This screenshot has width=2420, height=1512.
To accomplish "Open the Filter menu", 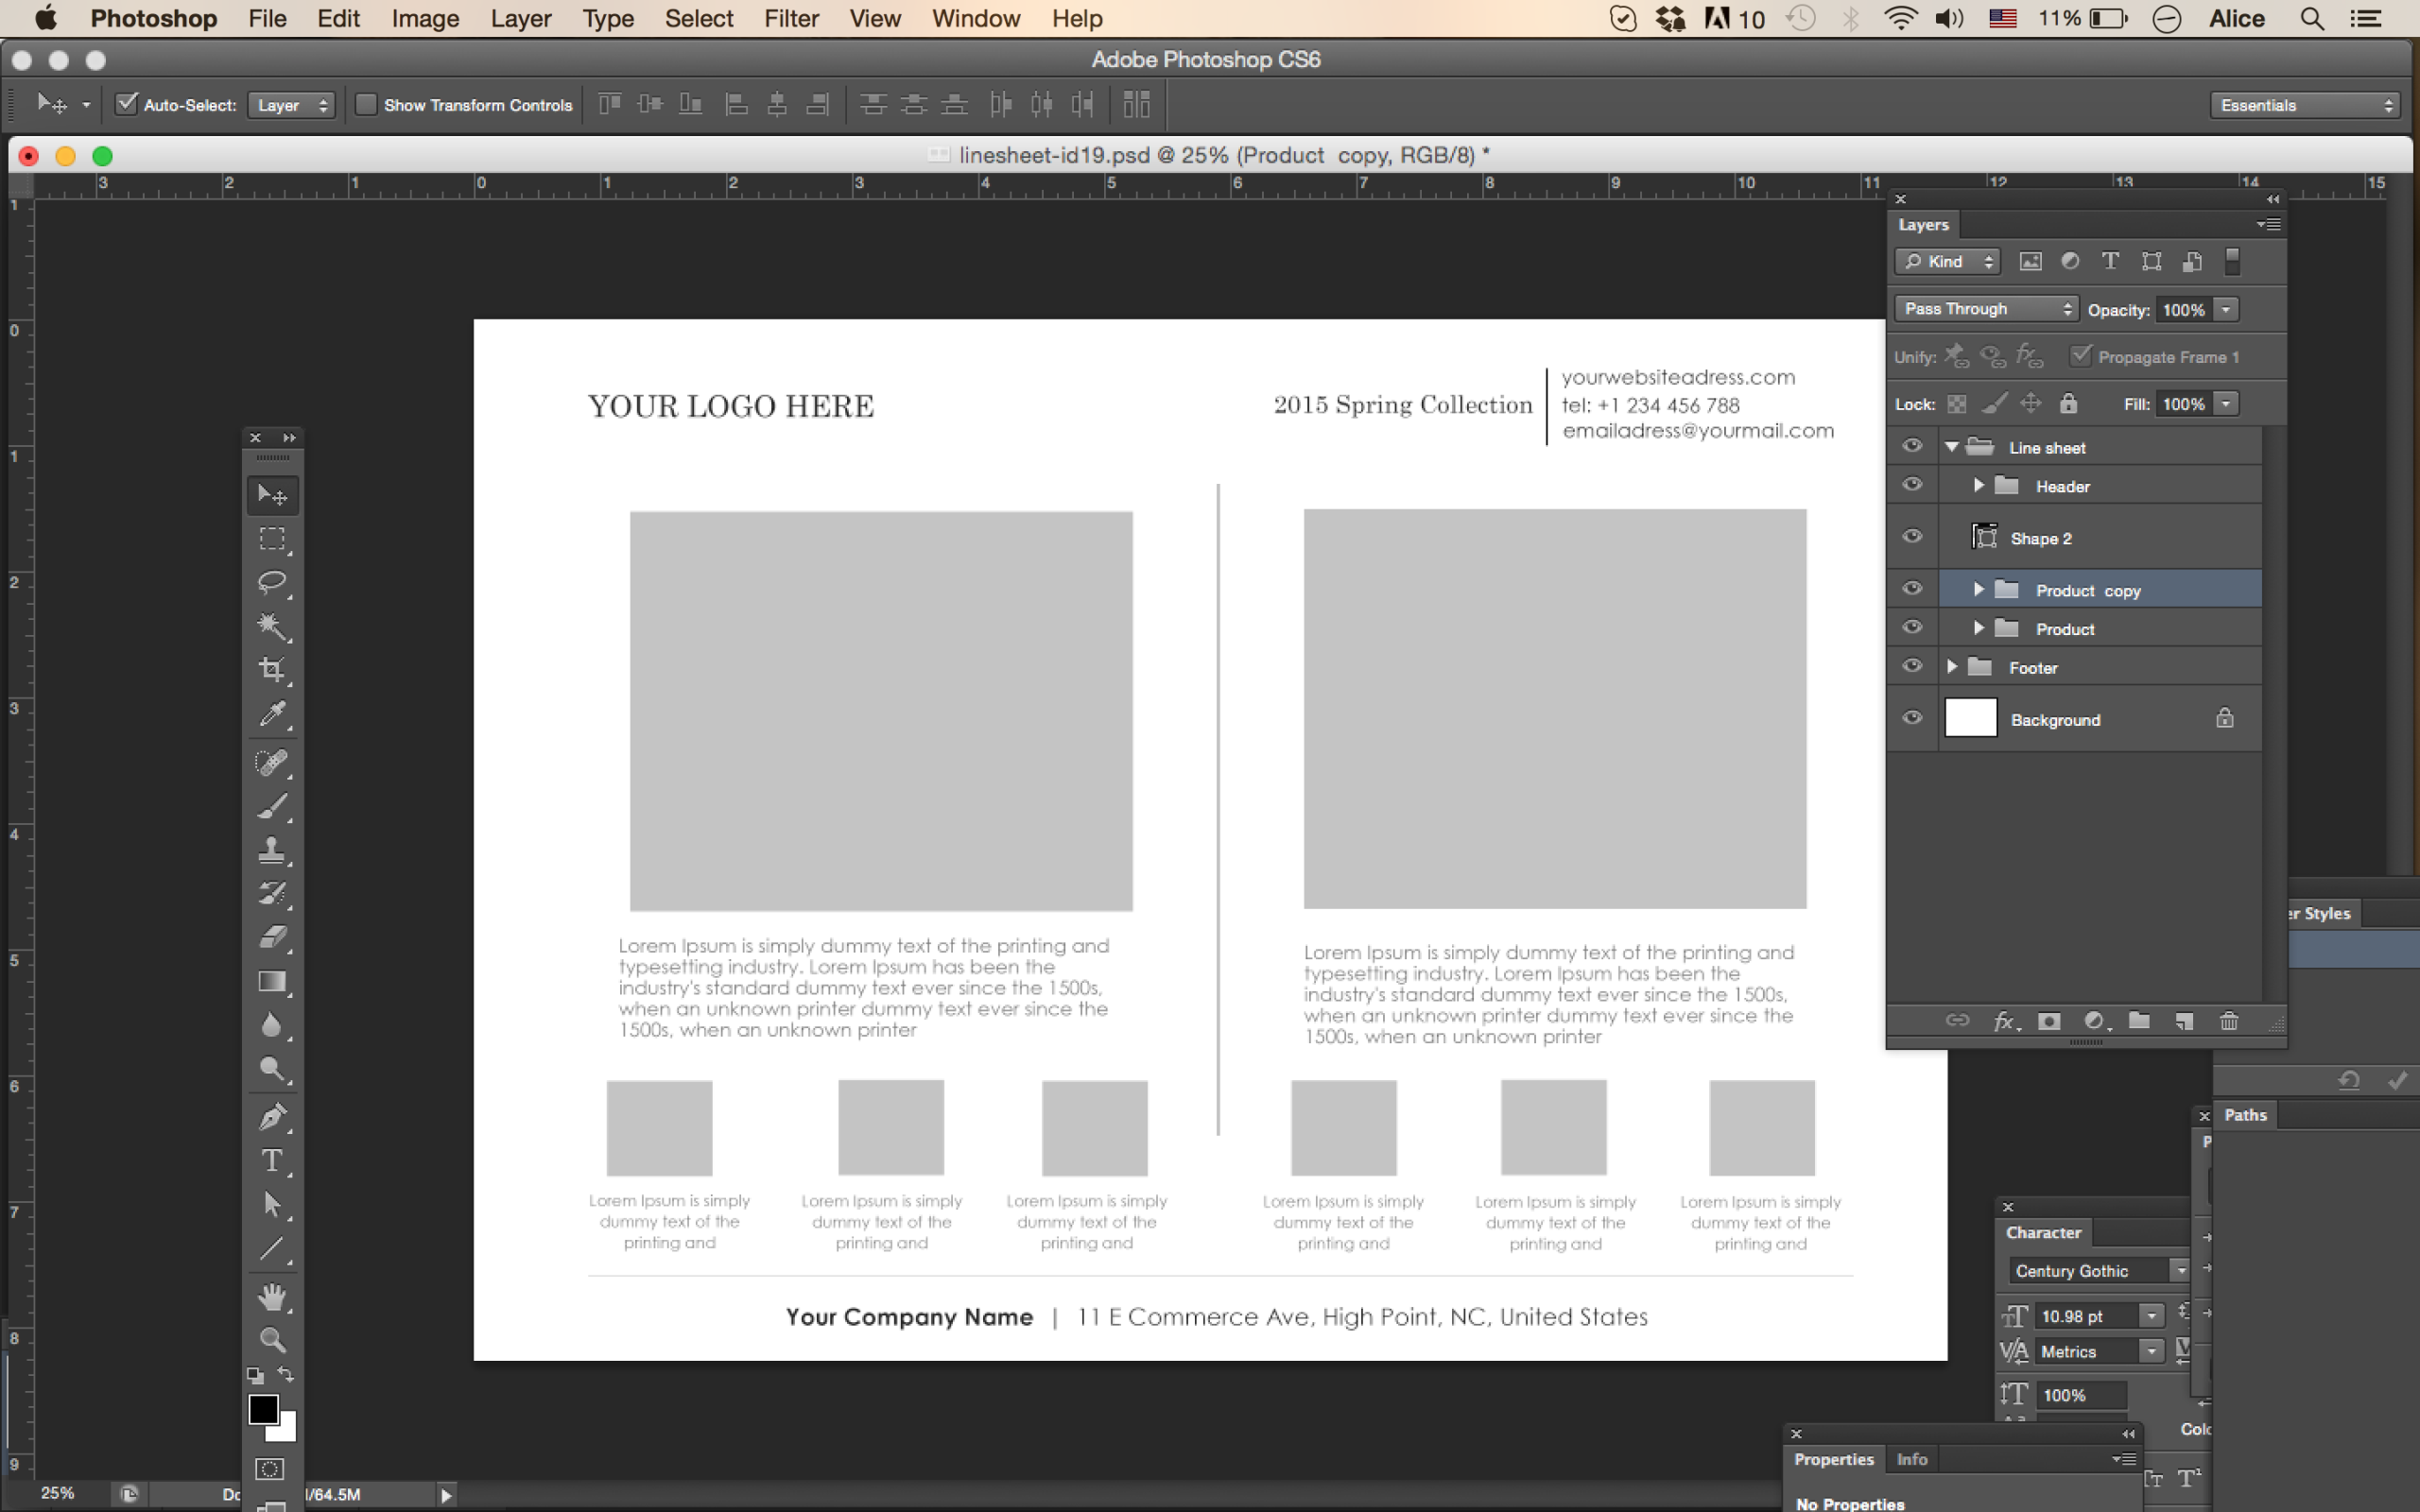I will [x=791, y=18].
